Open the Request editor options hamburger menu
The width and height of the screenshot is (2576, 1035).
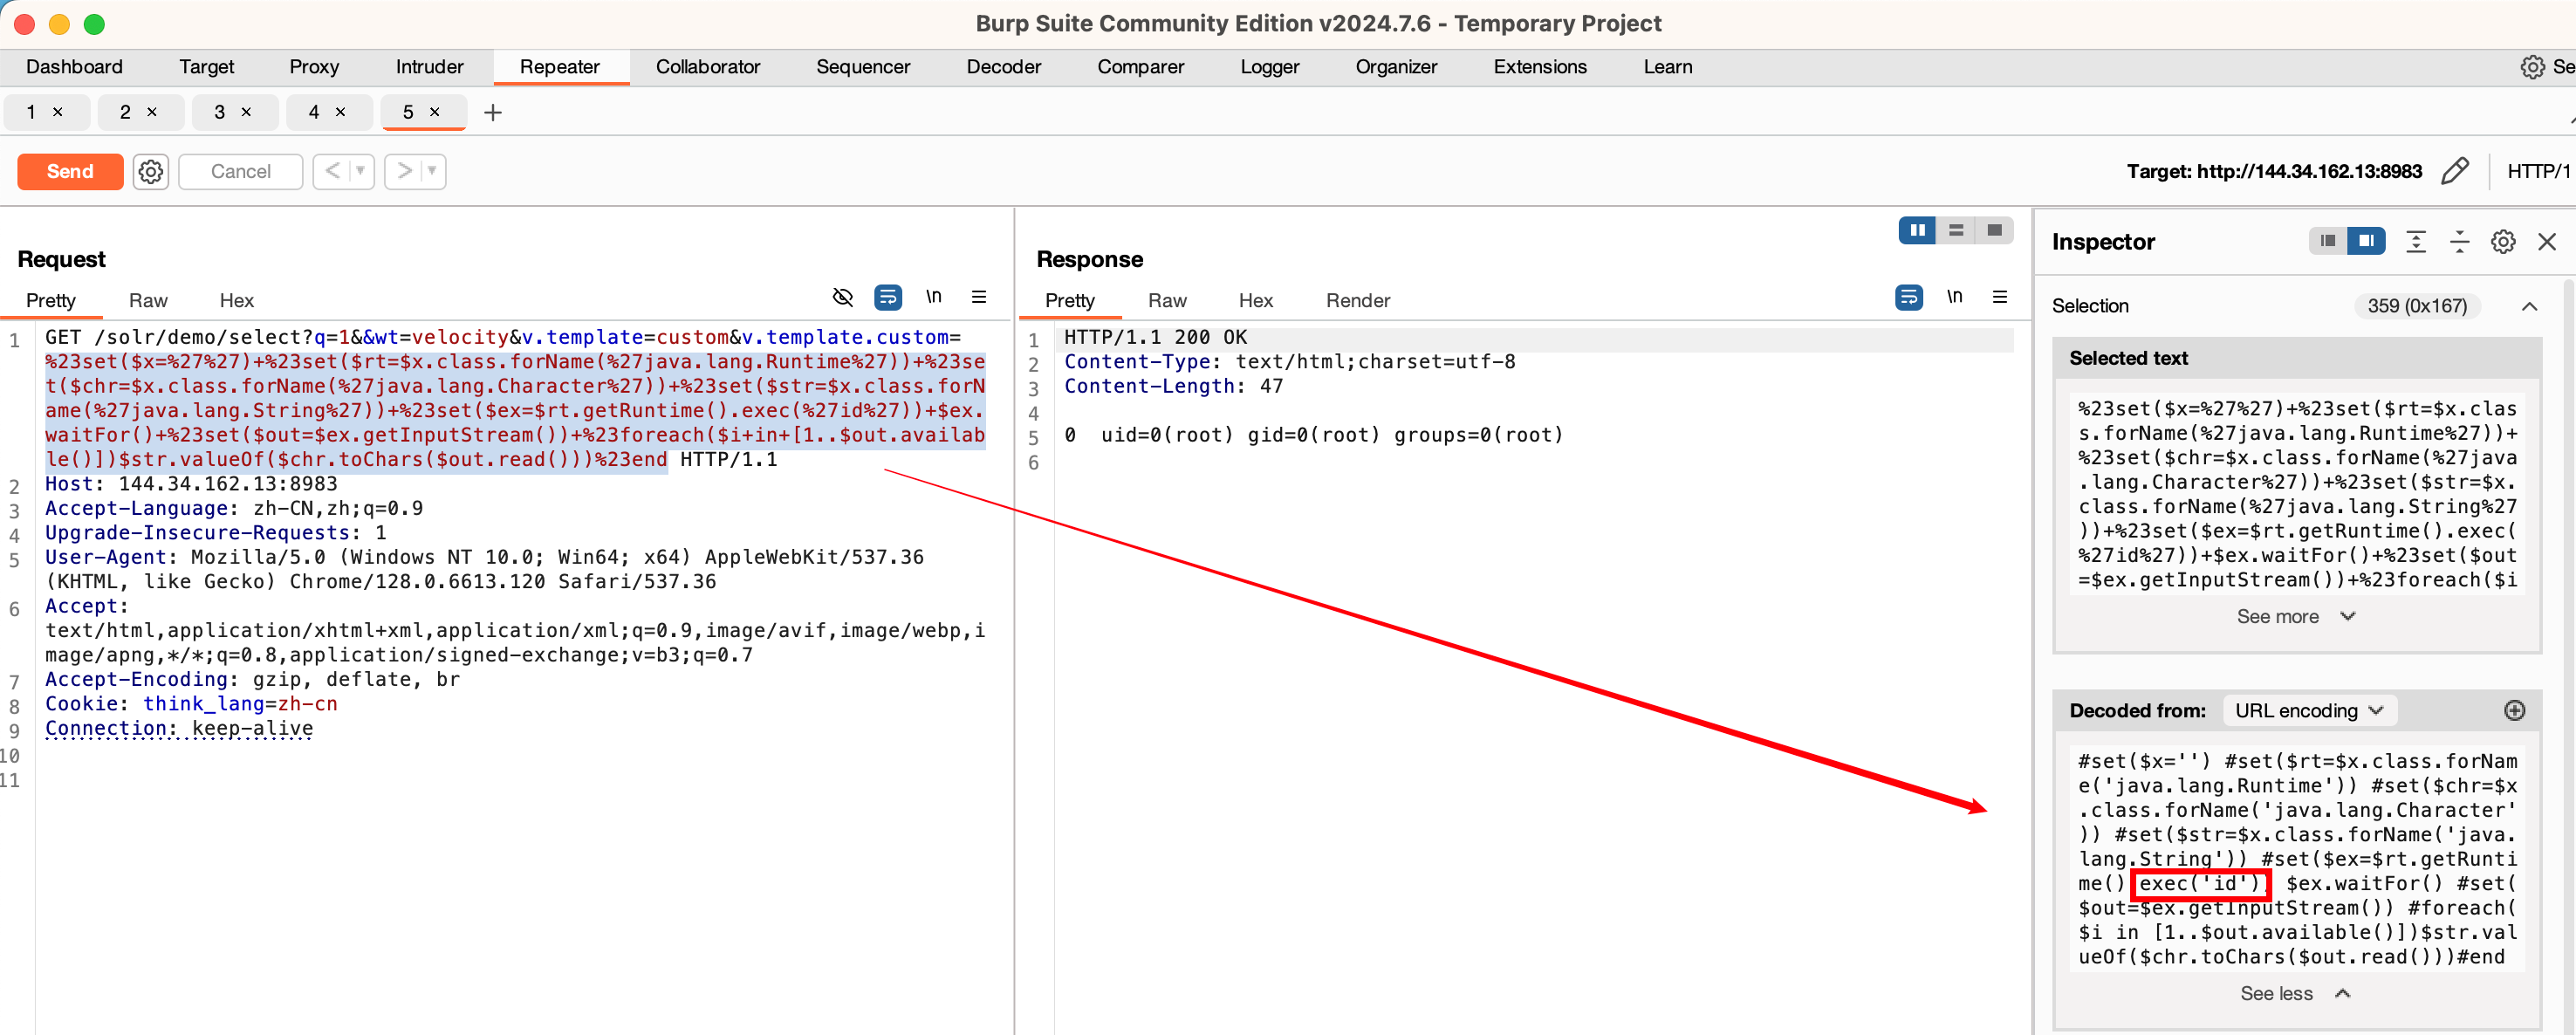pos(979,297)
